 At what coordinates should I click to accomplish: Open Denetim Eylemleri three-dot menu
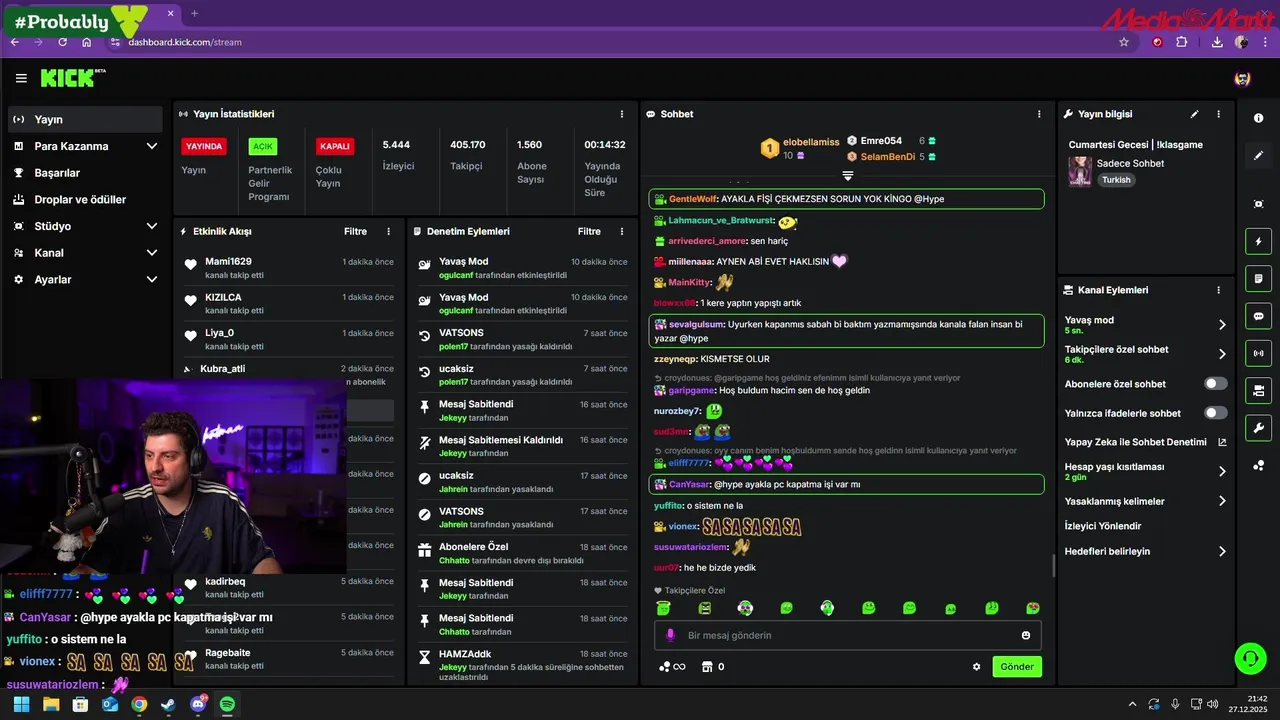click(622, 231)
